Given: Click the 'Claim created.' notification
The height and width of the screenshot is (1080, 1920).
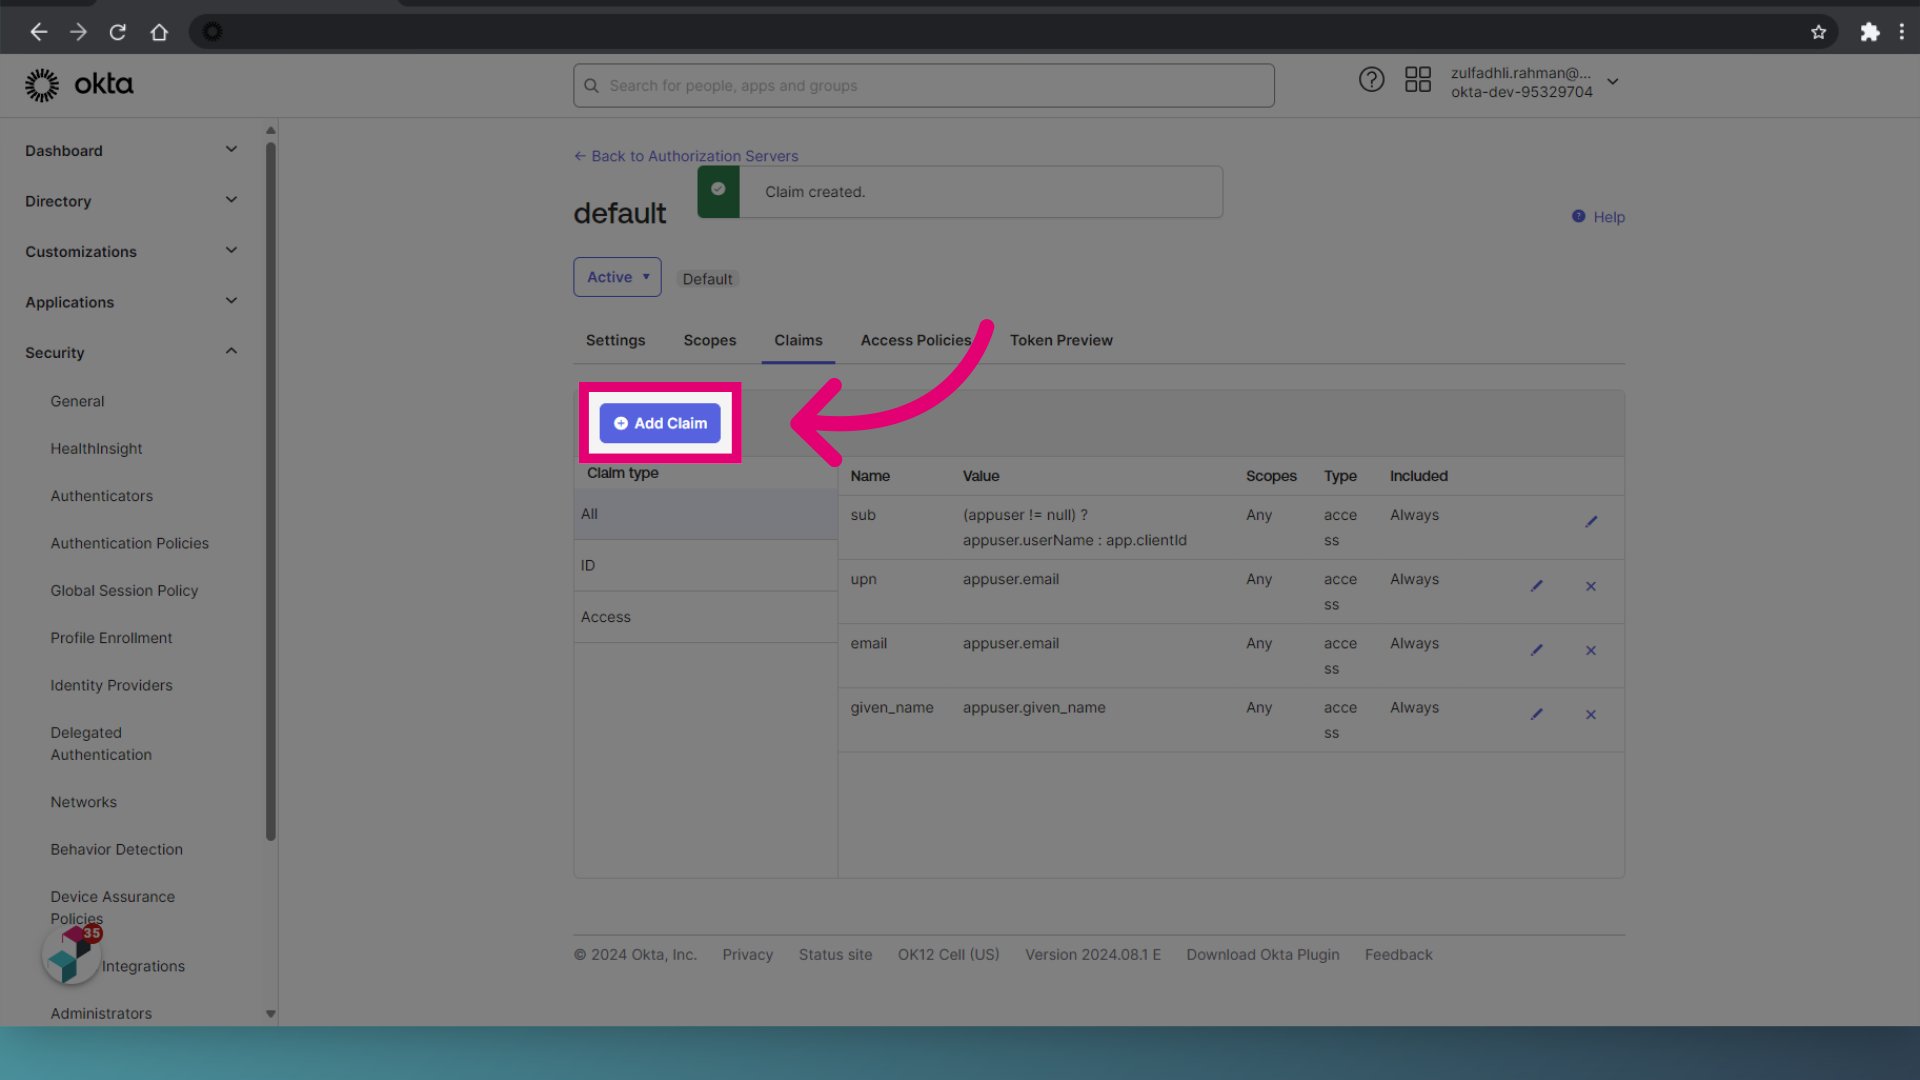Looking at the screenshot, I should pyautogui.click(x=960, y=192).
